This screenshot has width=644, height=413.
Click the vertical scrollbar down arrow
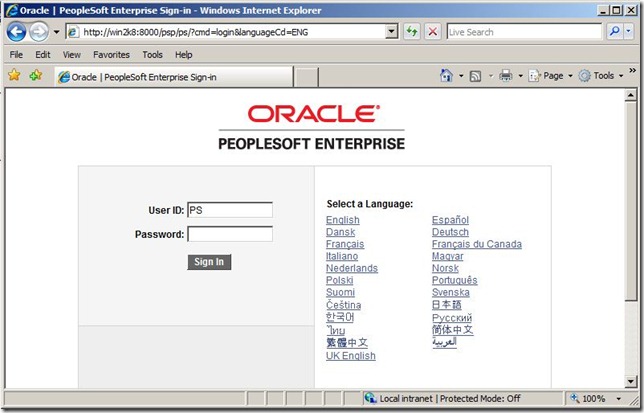coord(631,381)
